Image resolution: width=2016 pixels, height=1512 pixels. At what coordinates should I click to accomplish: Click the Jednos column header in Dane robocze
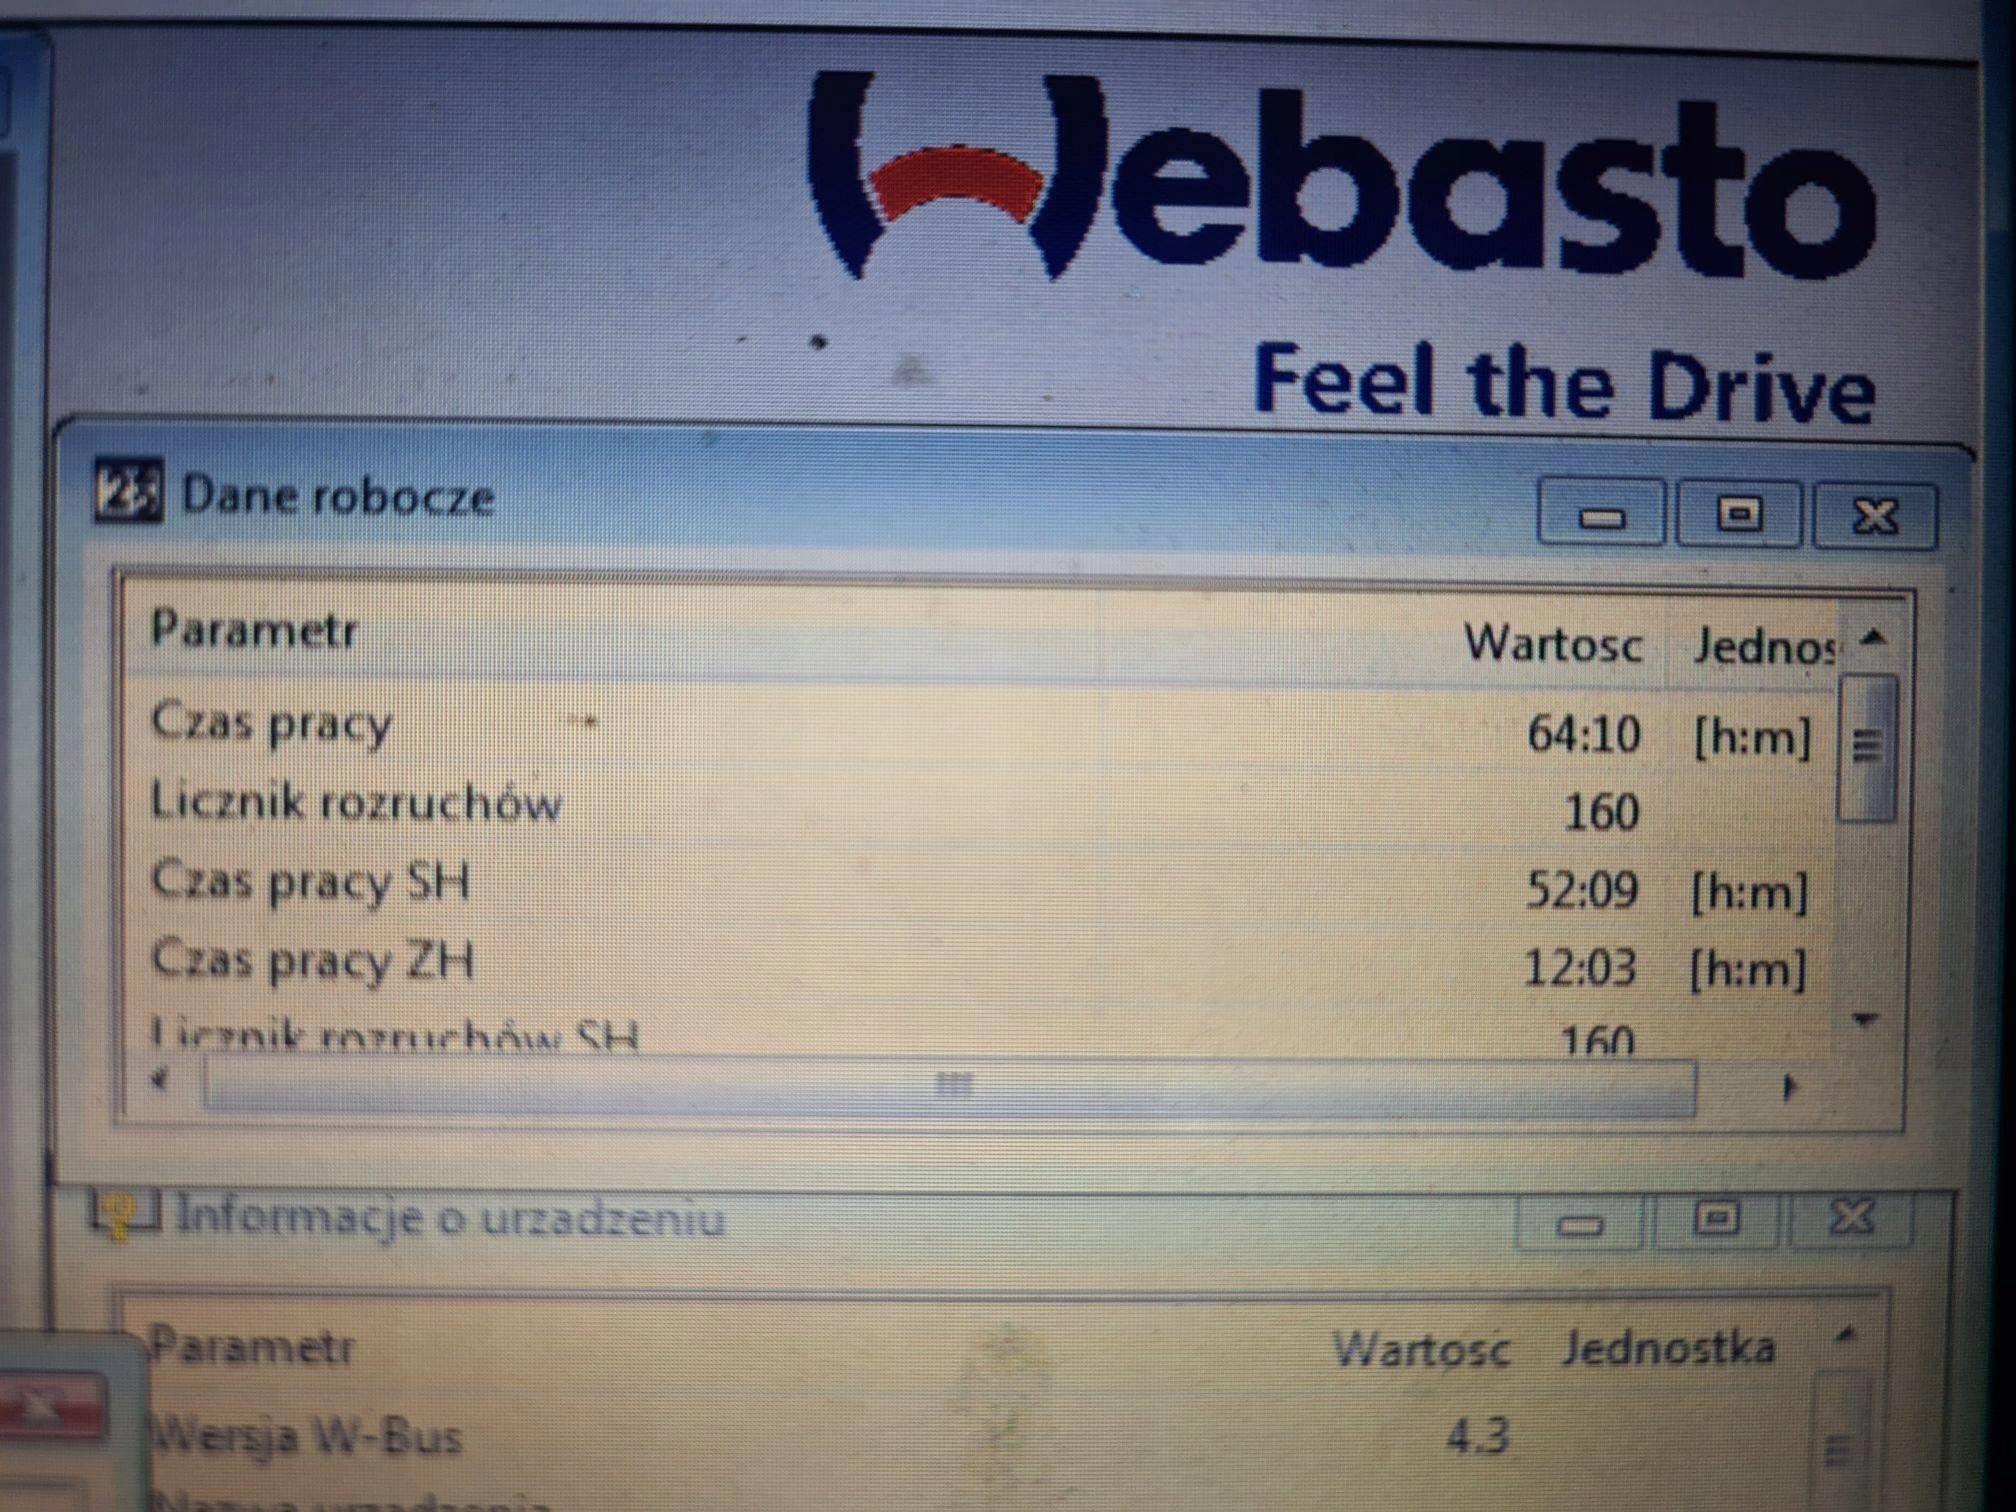[x=1764, y=646]
